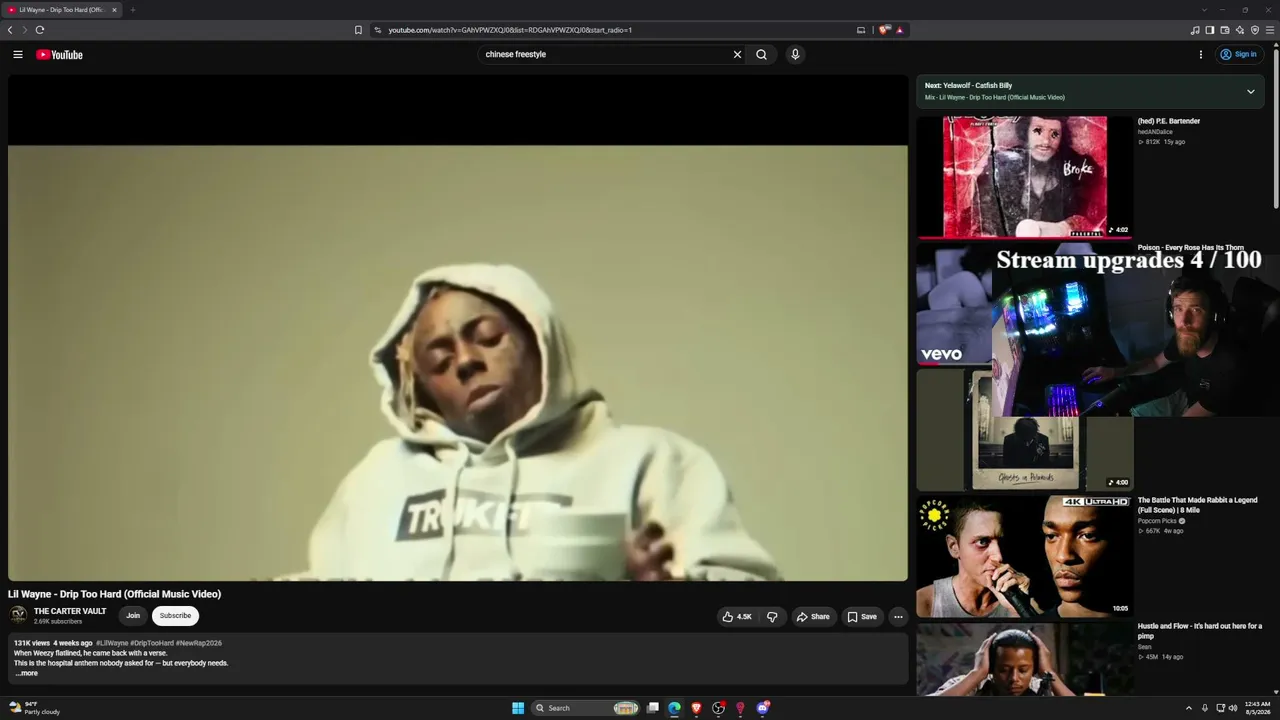
Task: Open the #NewRap2026 hashtag link
Action: coord(199,643)
